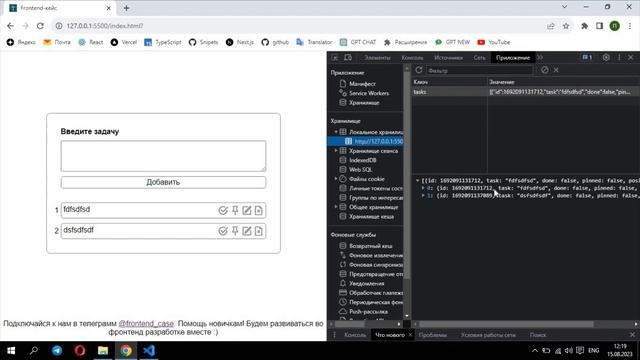Switch to the Консоль tab

click(412, 58)
